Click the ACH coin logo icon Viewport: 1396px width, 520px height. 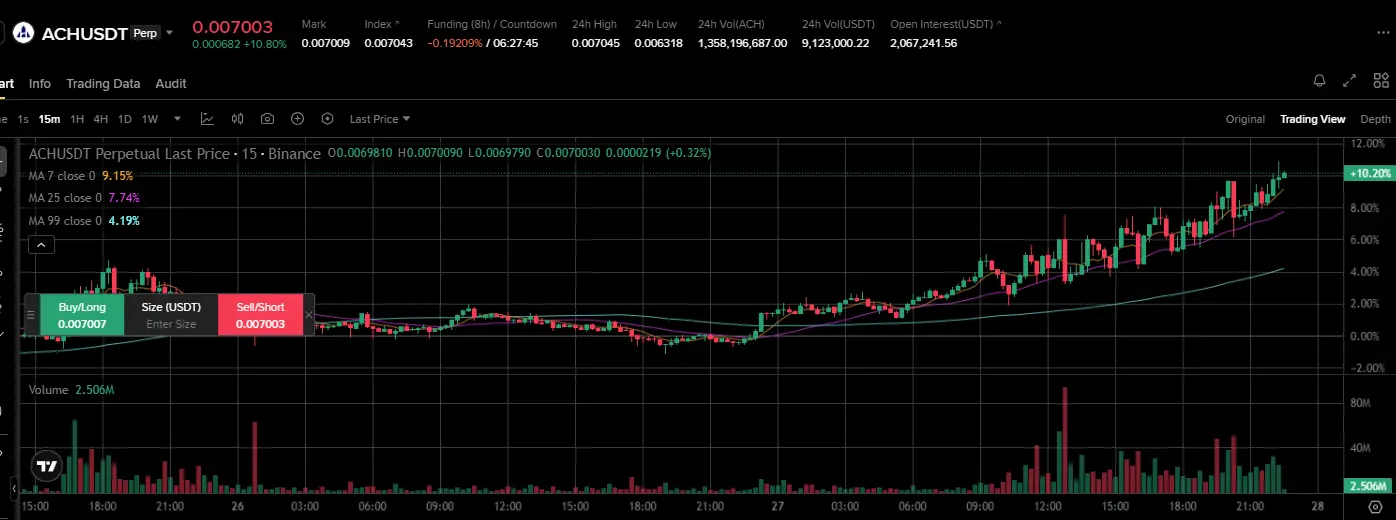pyautogui.click(x=22, y=33)
